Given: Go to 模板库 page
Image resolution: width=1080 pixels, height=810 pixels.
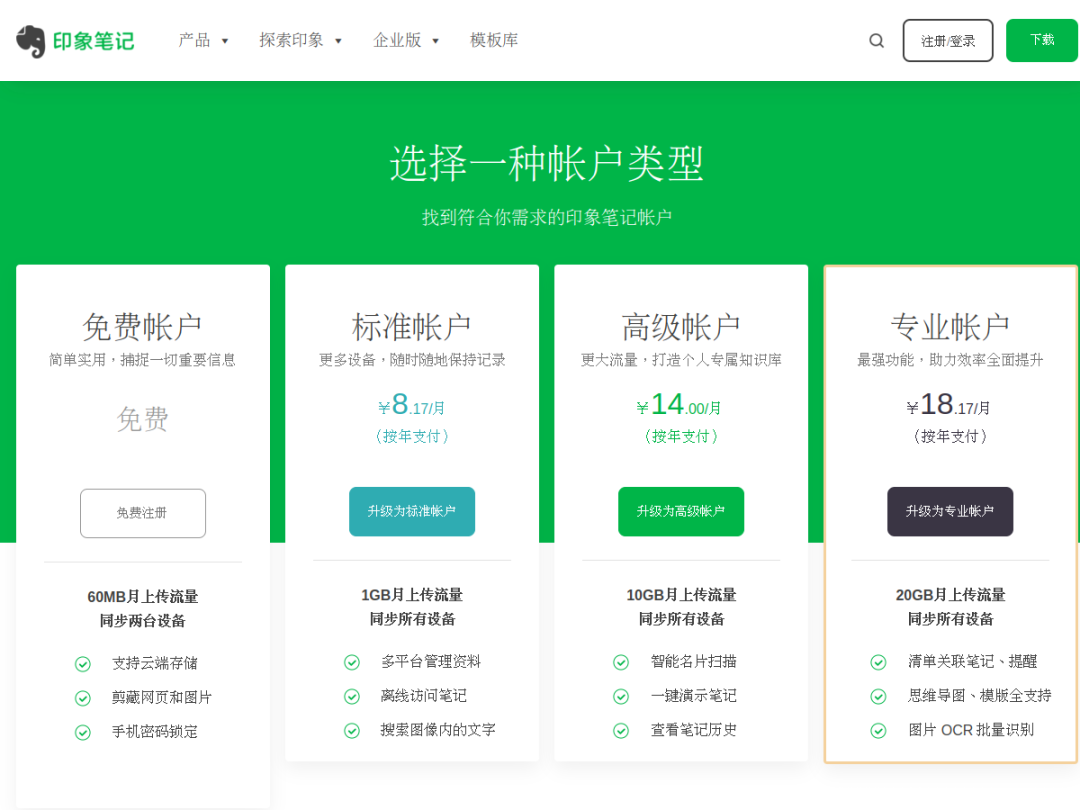Looking at the screenshot, I should (494, 41).
